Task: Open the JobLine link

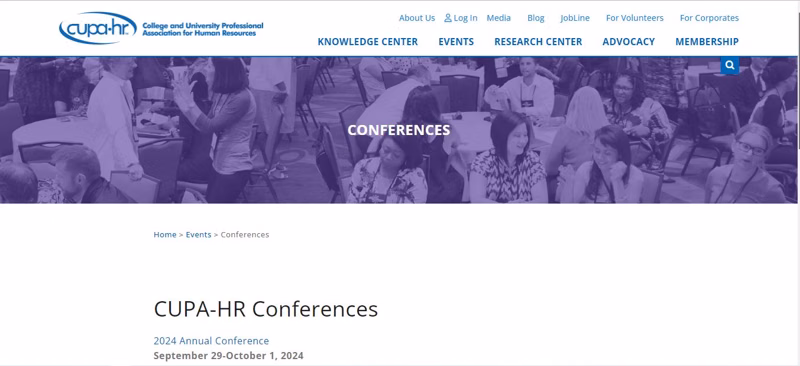Action: pyautogui.click(x=575, y=18)
